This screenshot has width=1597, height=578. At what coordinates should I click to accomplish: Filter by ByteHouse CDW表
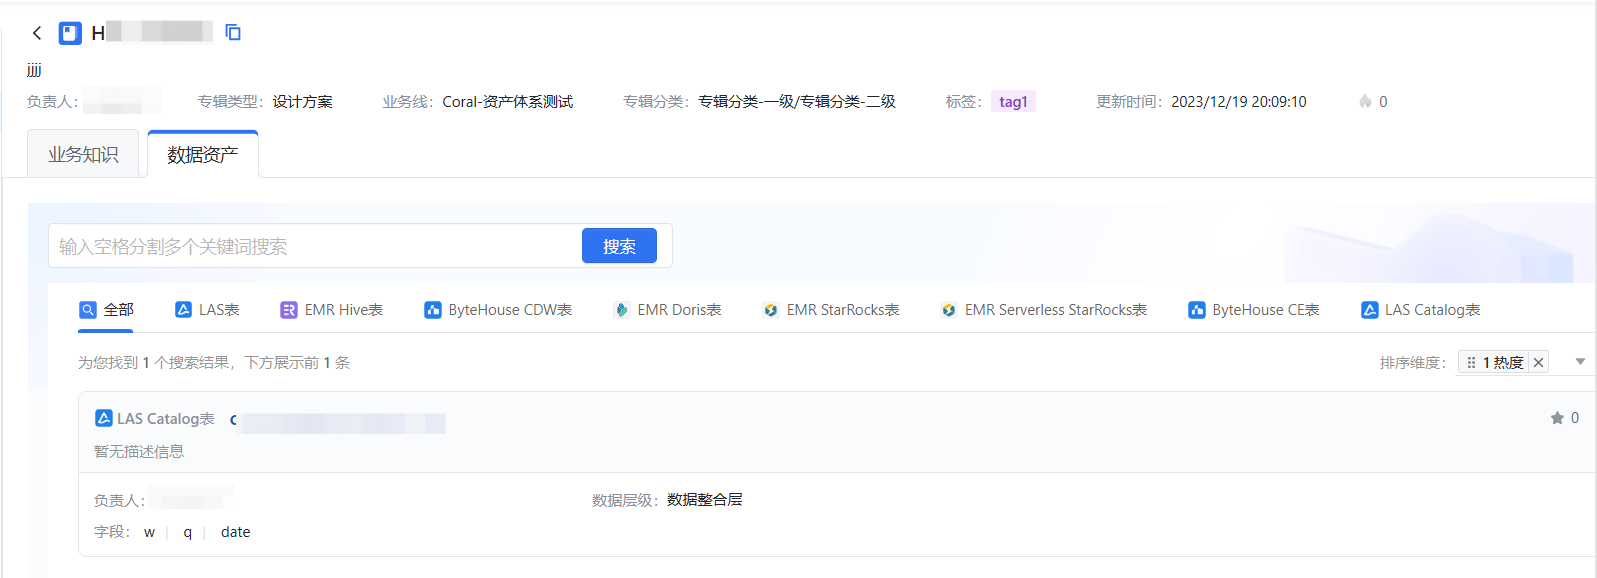click(x=498, y=310)
